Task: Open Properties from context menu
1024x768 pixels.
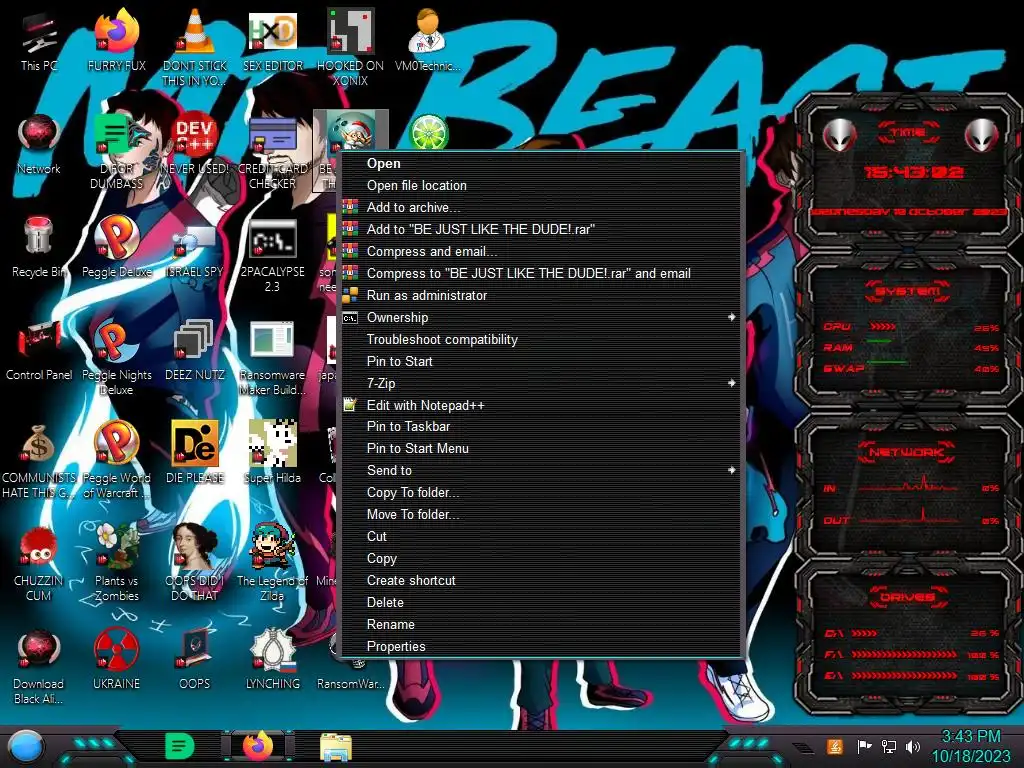Action: click(x=541, y=647)
